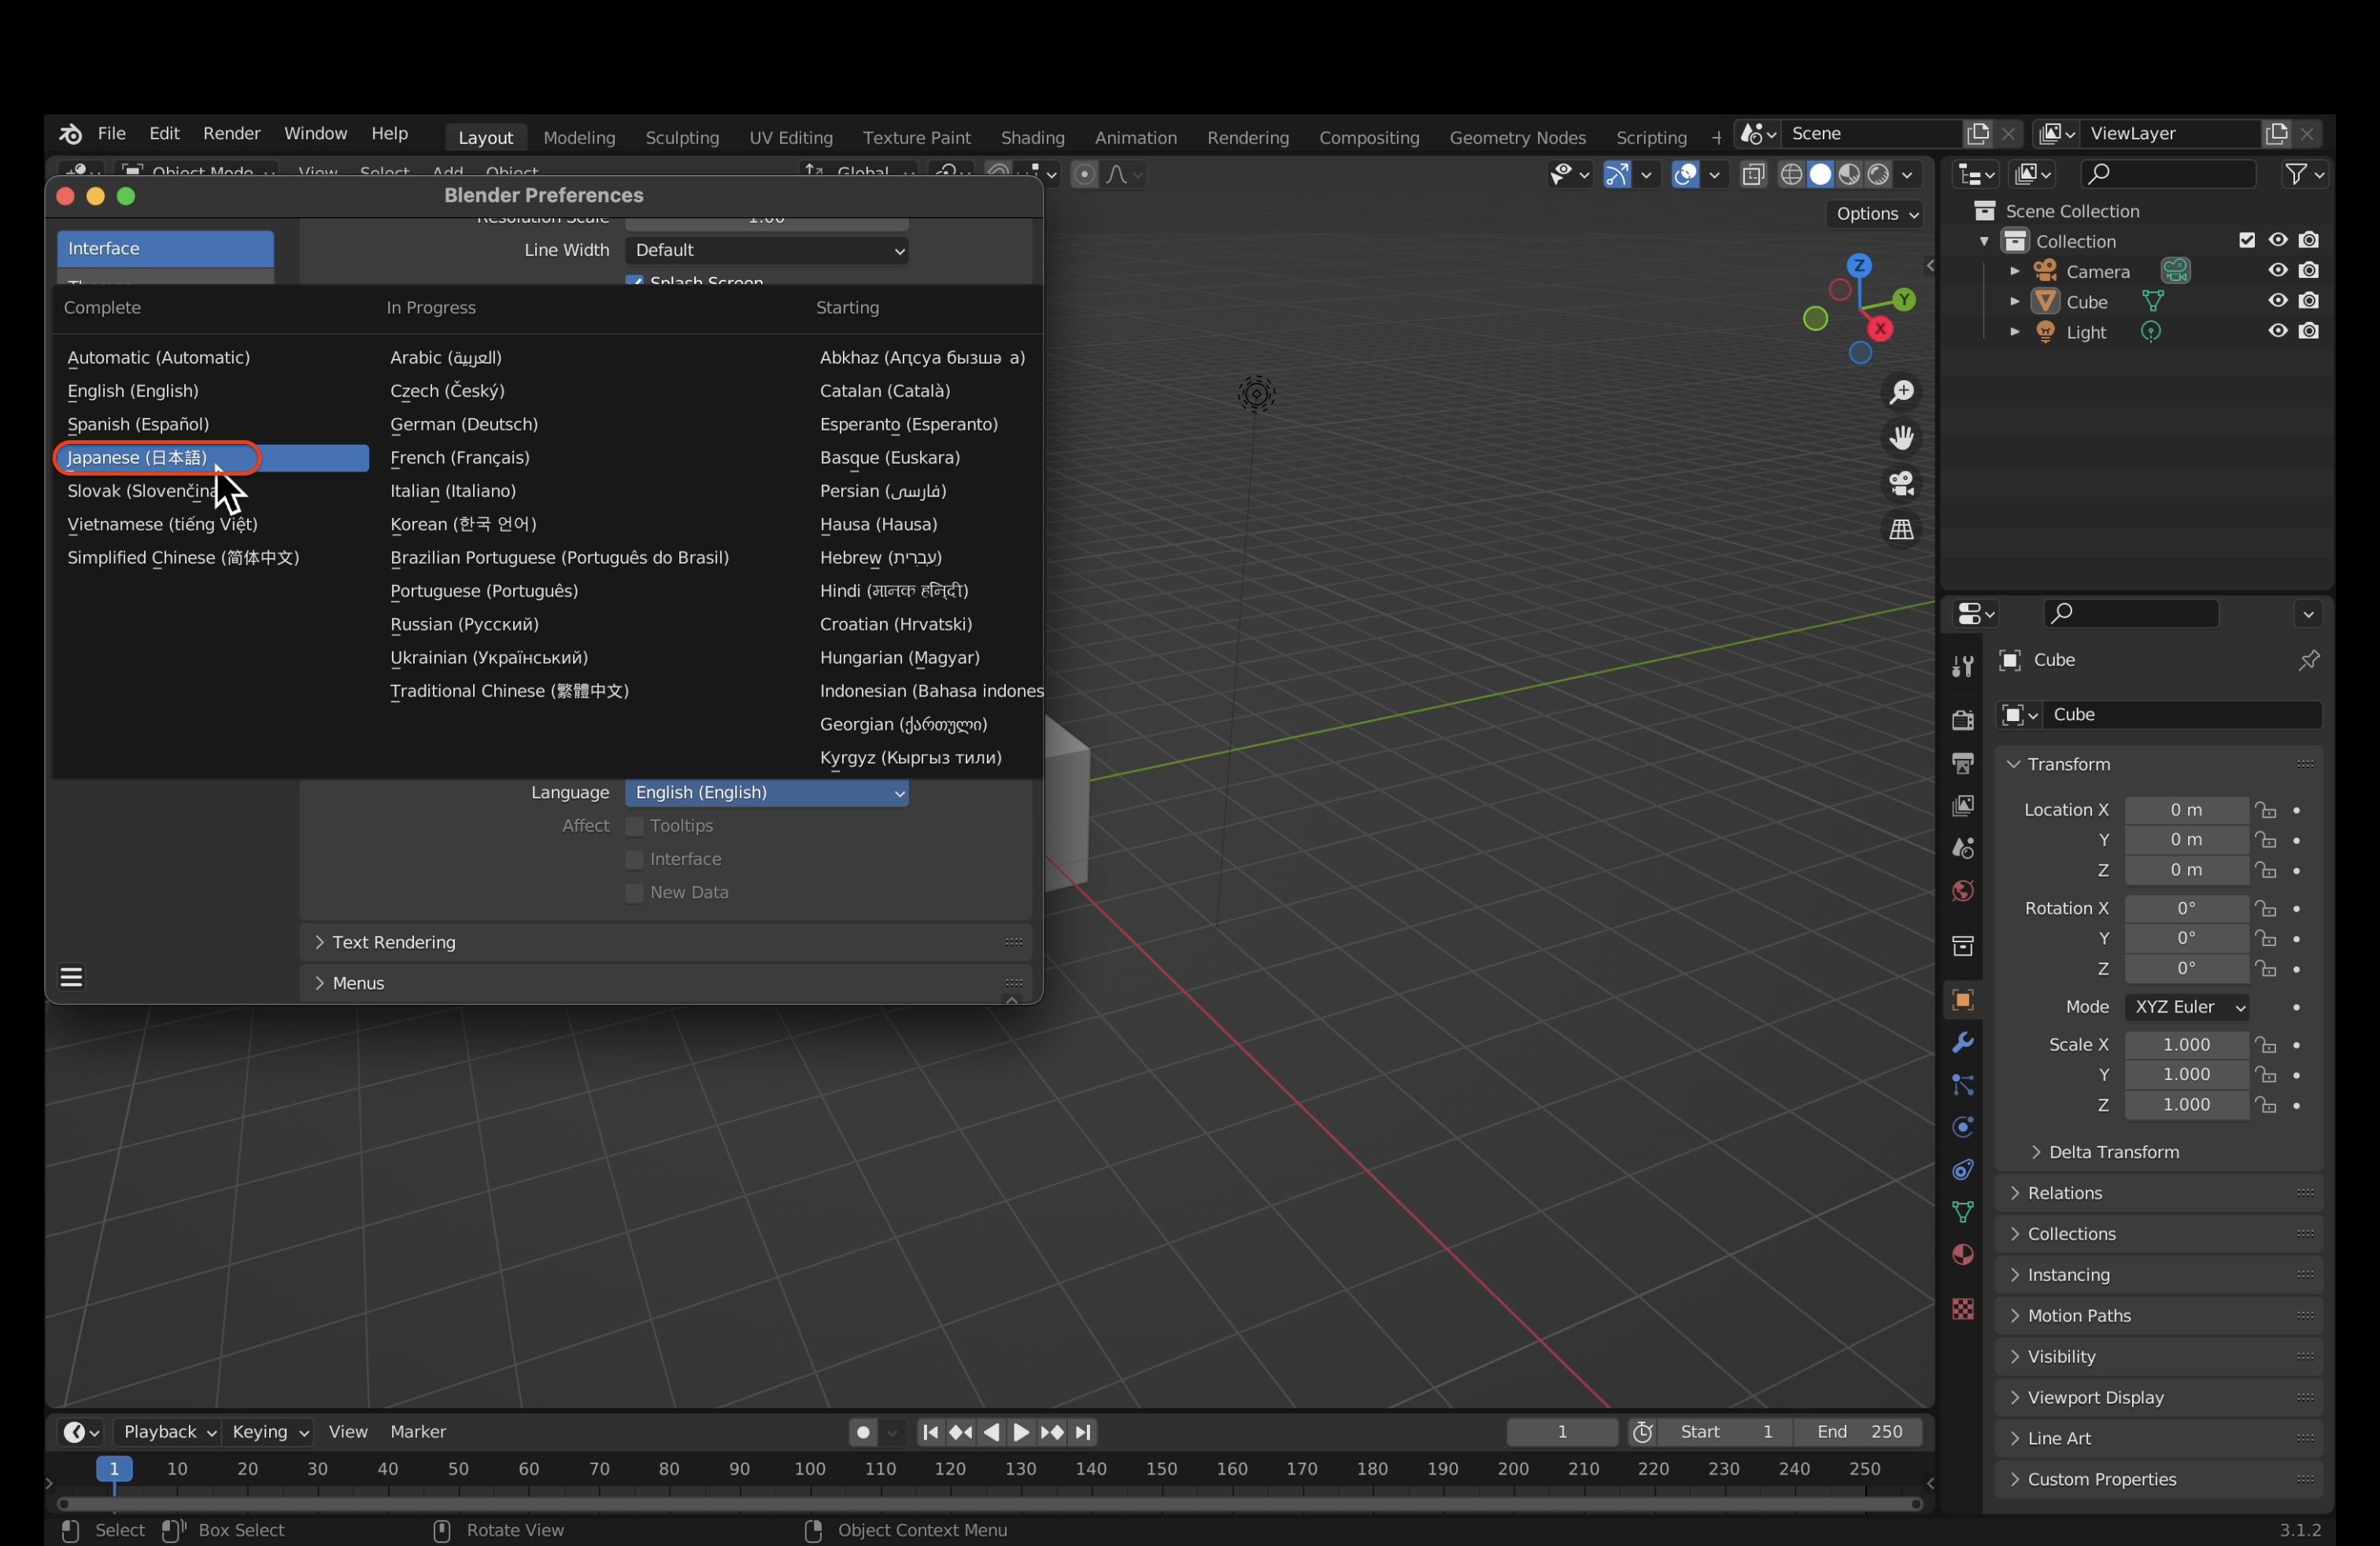Open the Scene properties tab icon

click(1962, 848)
